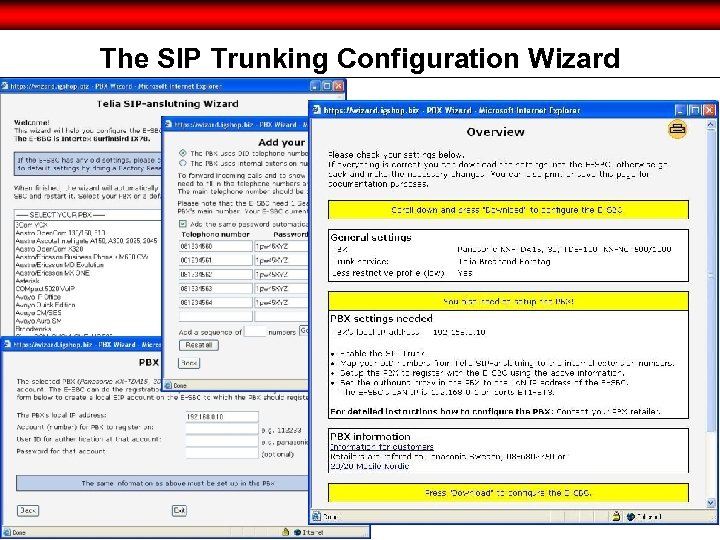Image resolution: width=720 pixels, height=540 pixels.
Task: Click telephone number field containing 081234563
Action: [216, 288]
